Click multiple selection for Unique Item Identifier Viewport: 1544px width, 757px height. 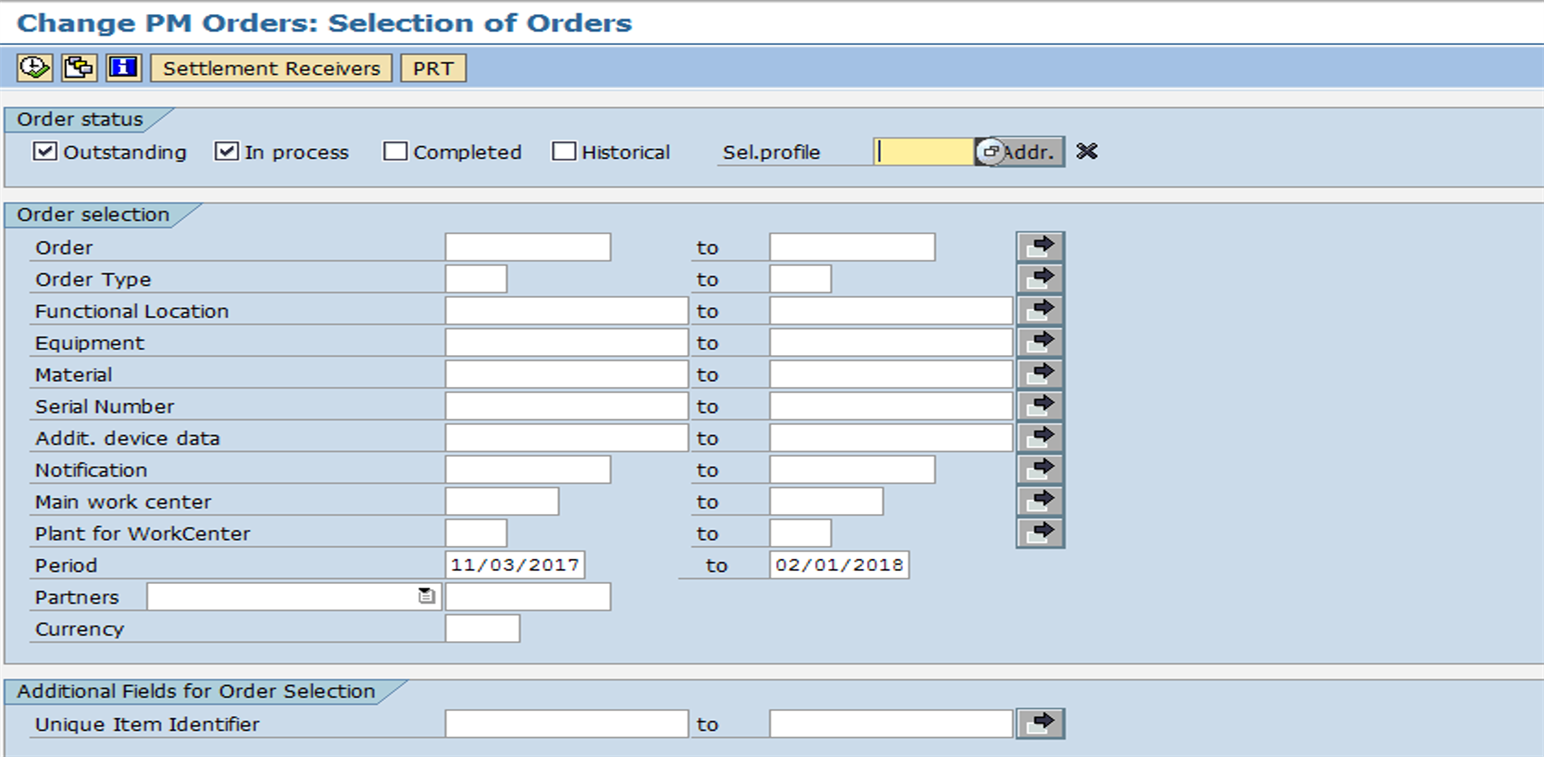pos(1040,724)
